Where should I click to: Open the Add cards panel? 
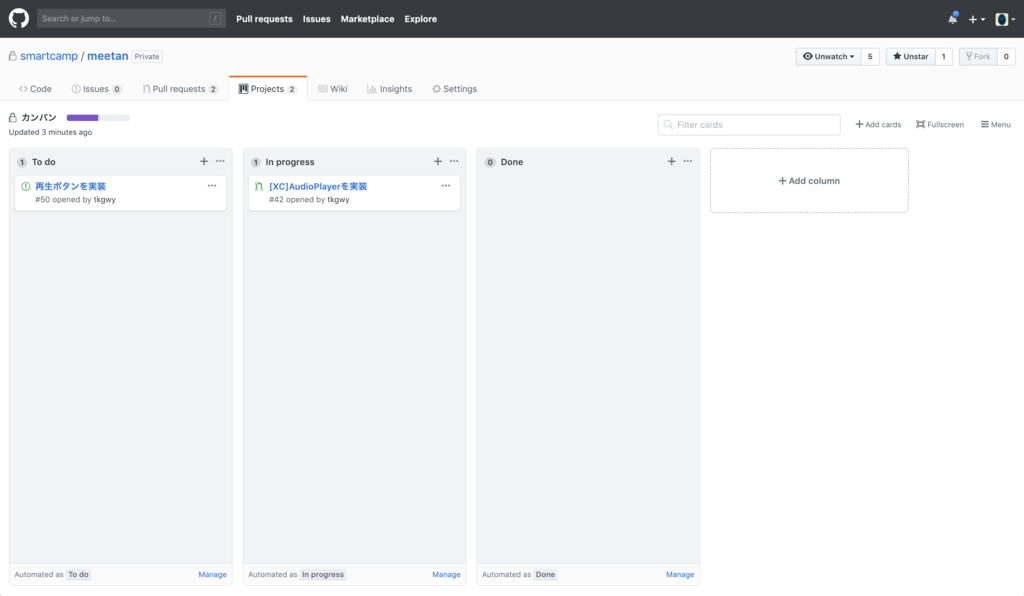(x=878, y=124)
